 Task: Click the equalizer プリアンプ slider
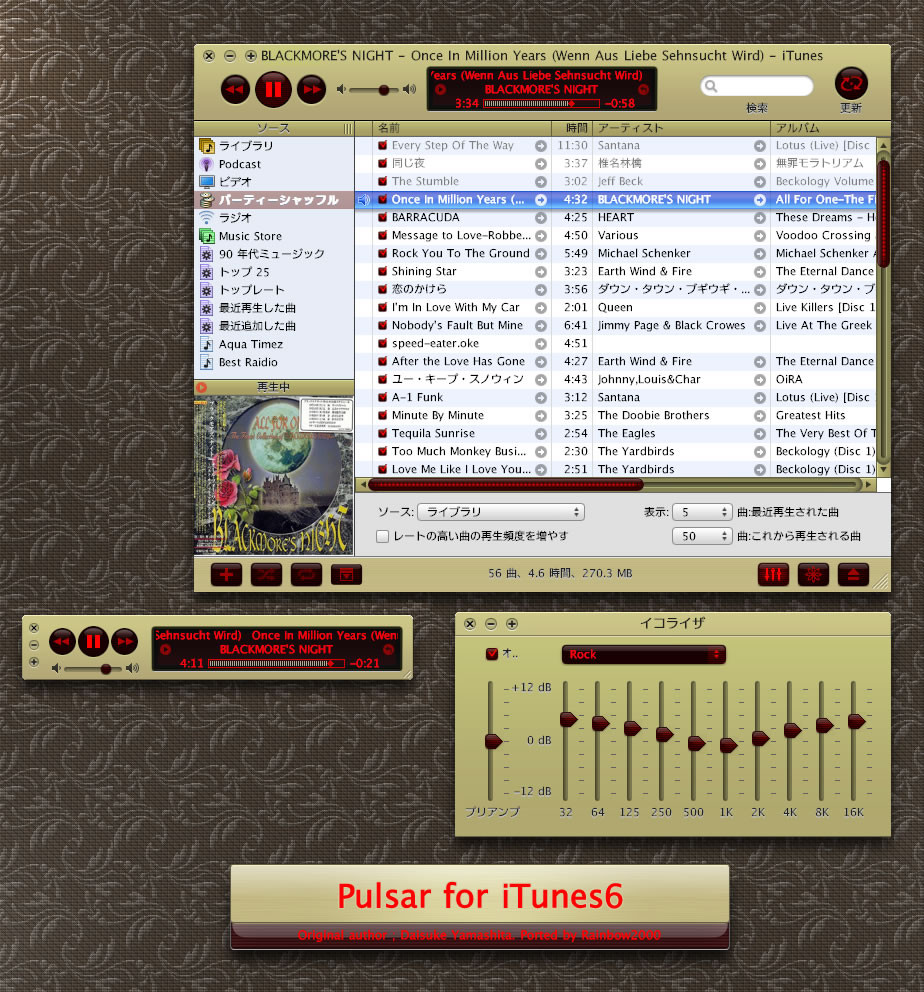pyautogui.click(x=492, y=741)
